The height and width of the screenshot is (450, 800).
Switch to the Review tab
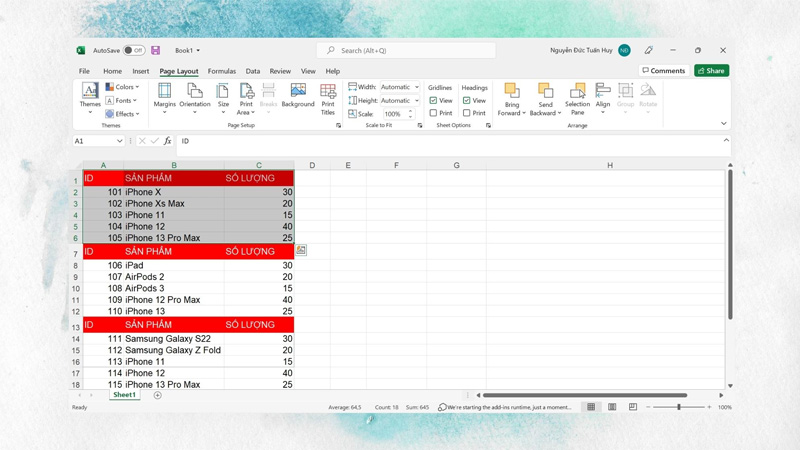(x=280, y=71)
